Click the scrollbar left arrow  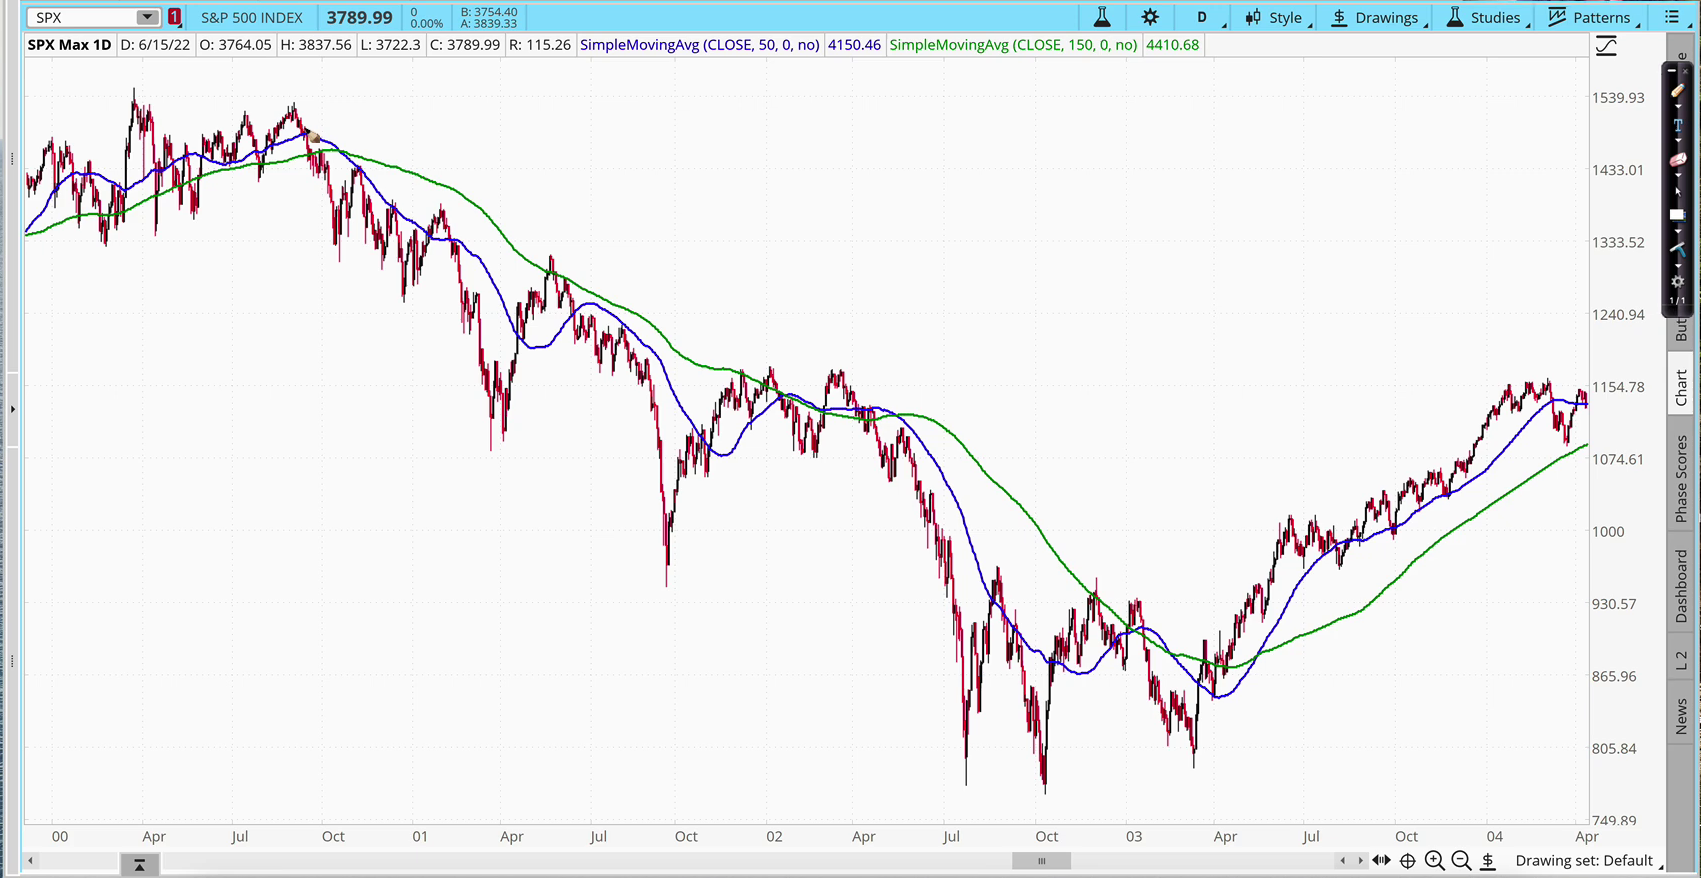(x=30, y=861)
